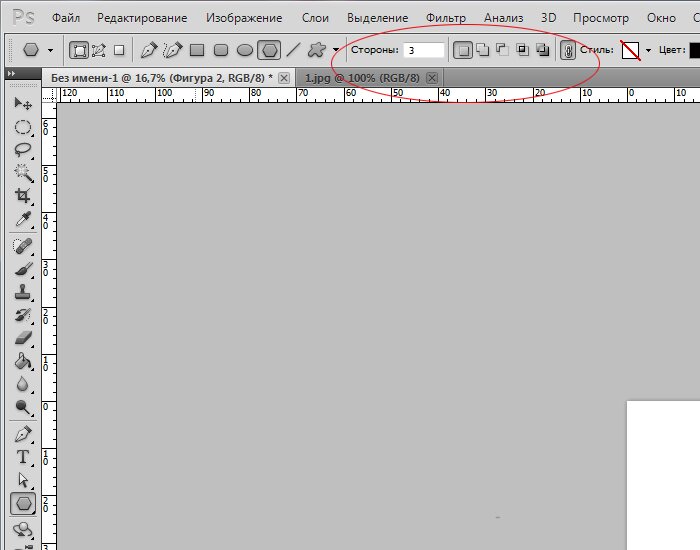Viewport: 700px width, 550px height.
Task: Expand the tool preset picker arrow
Action: coord(50,50)
